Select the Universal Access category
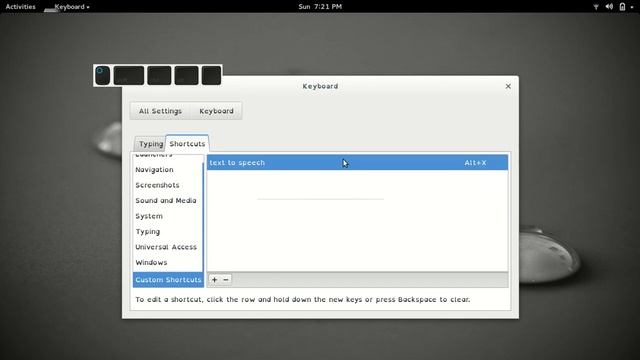The height and width of the screenshot is (360, 640). (167, 247)
